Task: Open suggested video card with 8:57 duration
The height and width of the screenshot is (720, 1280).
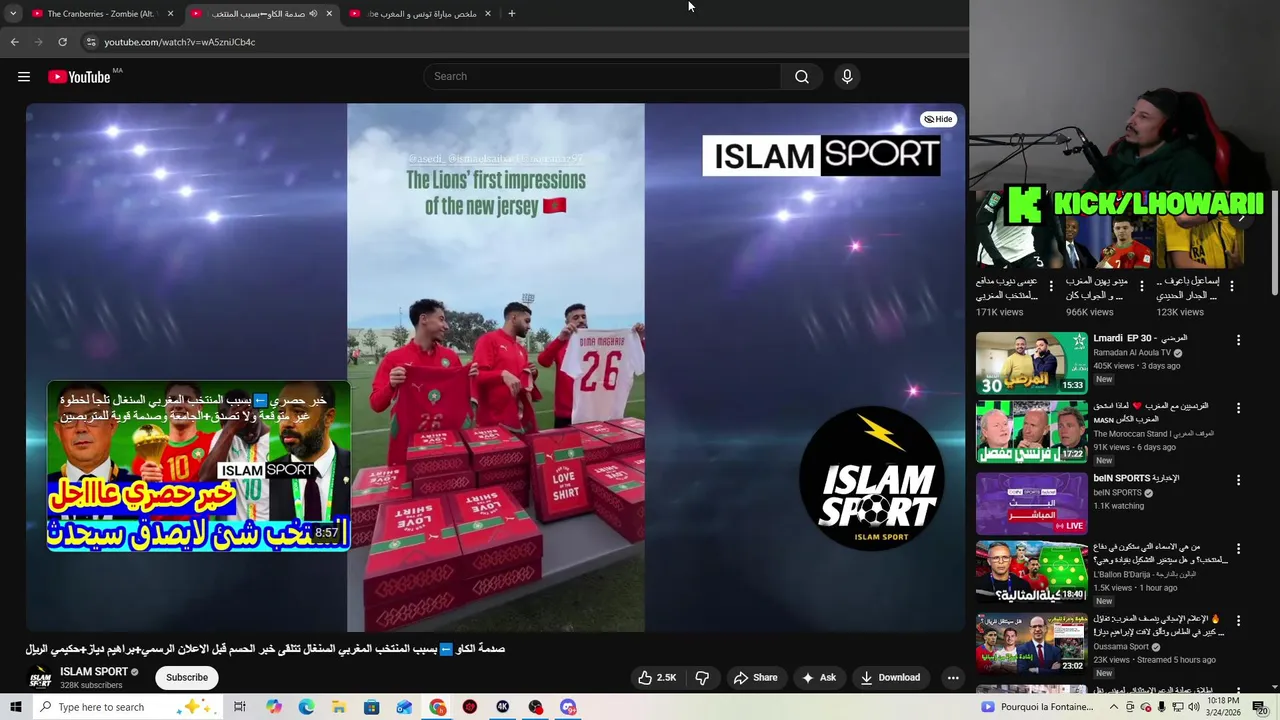Action: (198, 465)
